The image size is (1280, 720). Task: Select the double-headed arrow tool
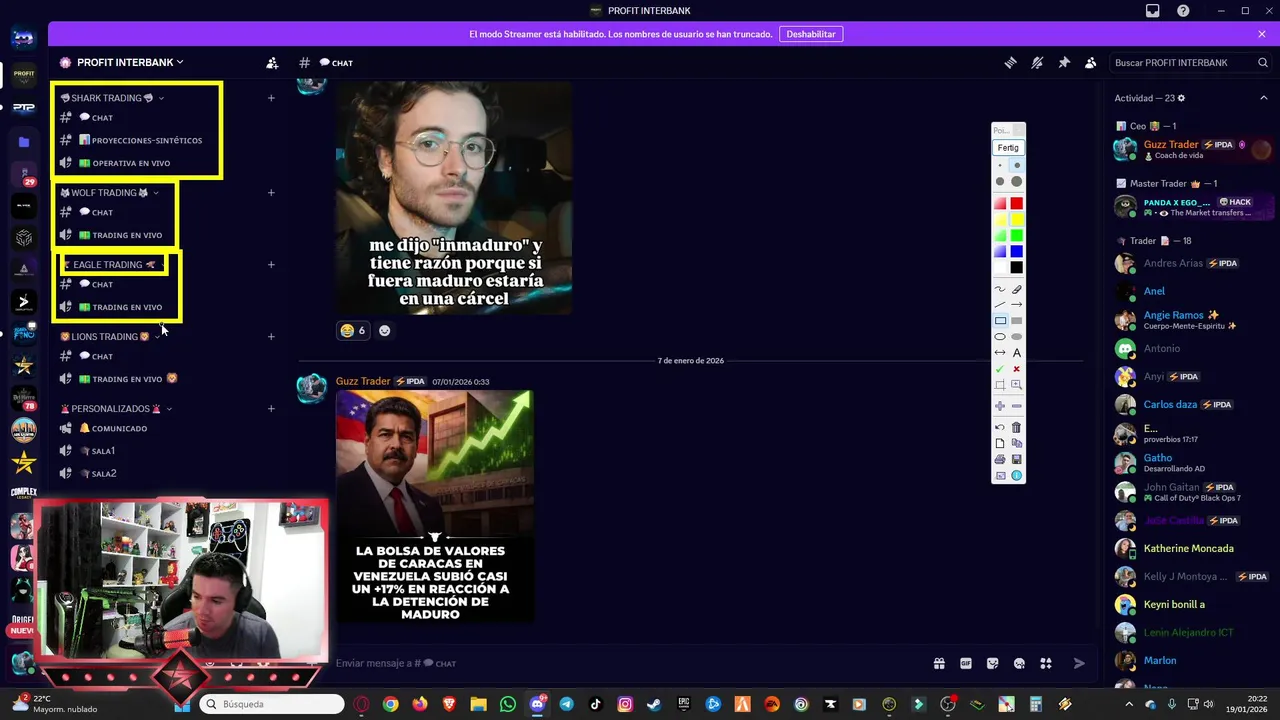click(x=1000, y=353)
